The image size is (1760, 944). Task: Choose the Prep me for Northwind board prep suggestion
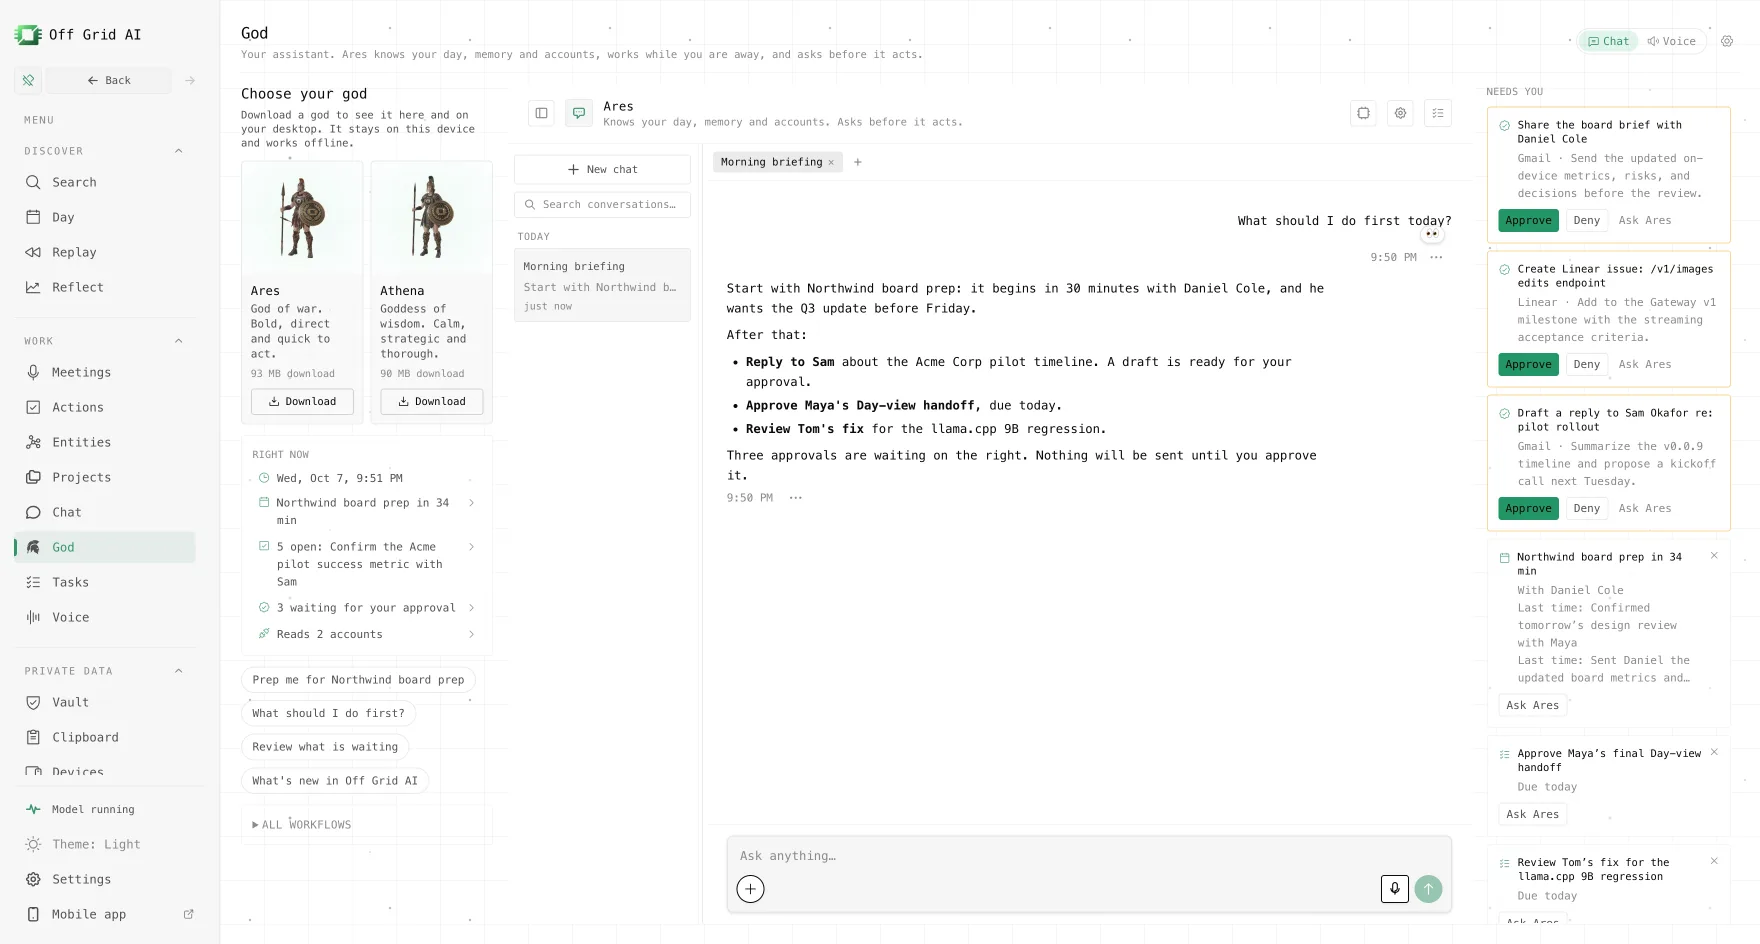(x=358, y=680)
